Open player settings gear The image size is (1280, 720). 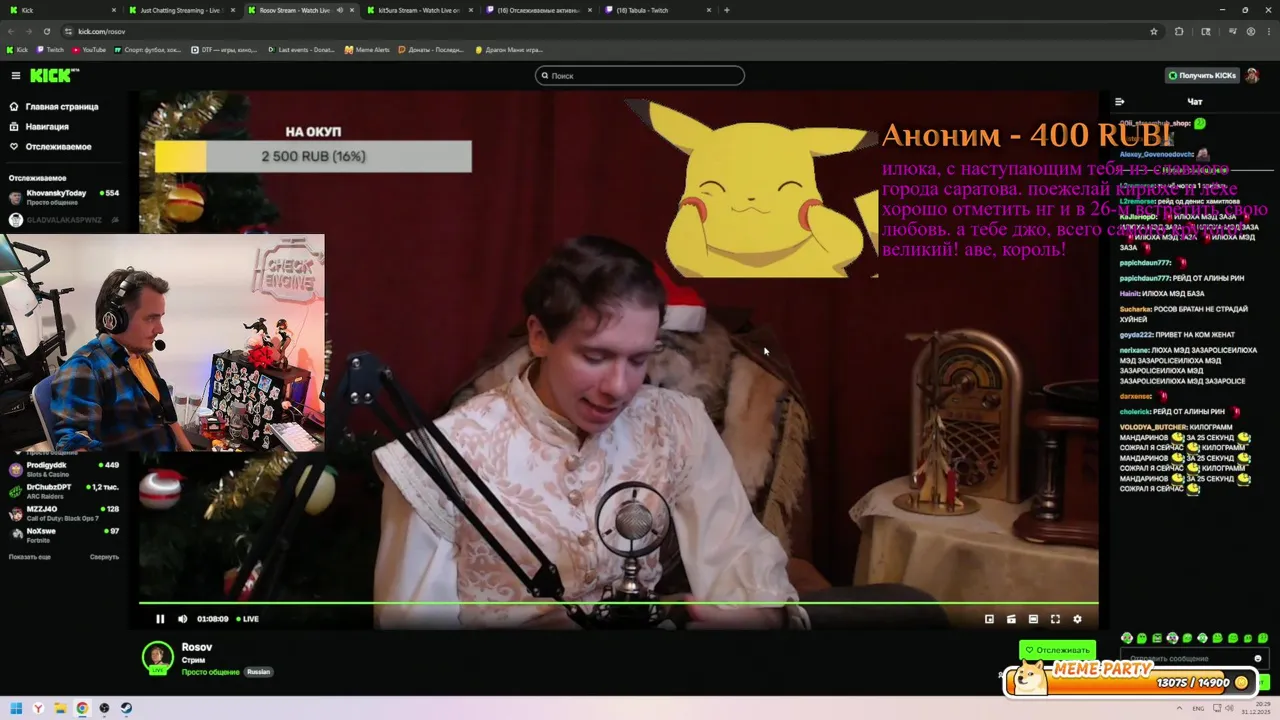click(1077, 619)
